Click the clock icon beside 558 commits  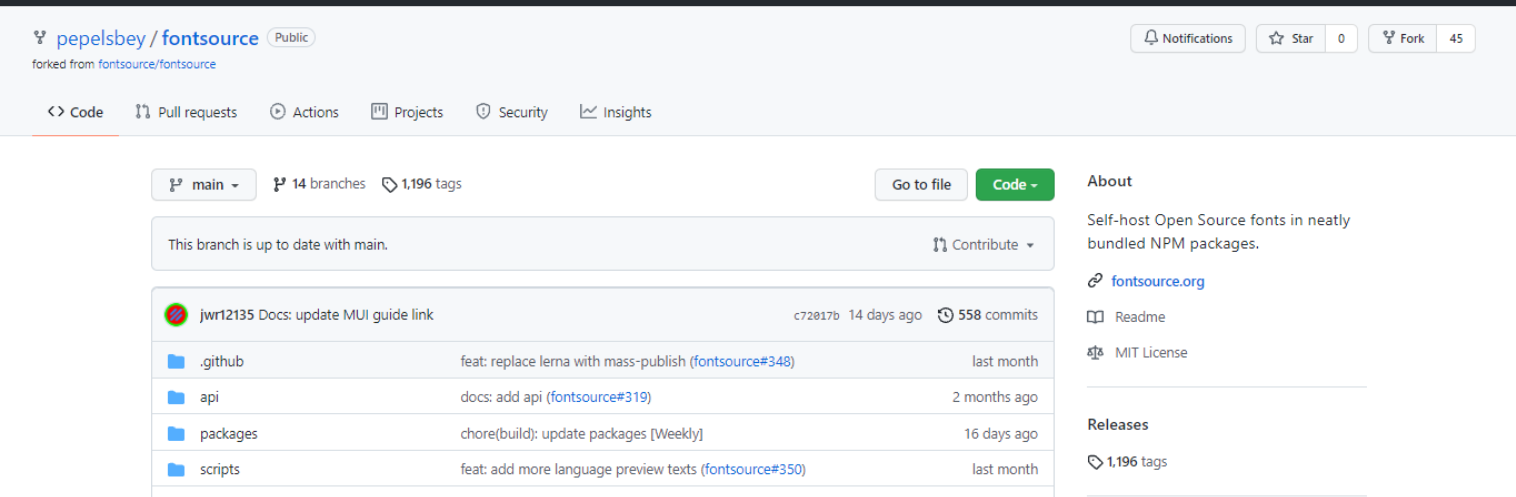click(x=945, y=315)
